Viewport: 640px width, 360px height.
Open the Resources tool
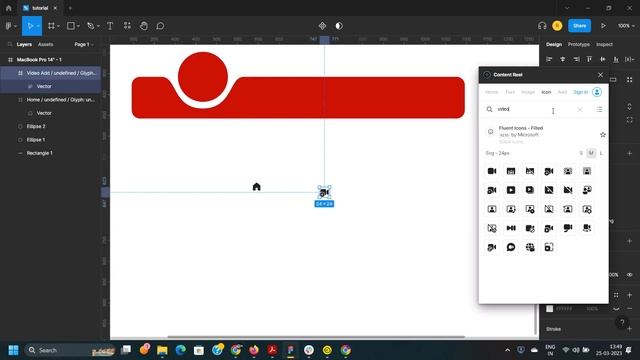(x=127, y=26)
